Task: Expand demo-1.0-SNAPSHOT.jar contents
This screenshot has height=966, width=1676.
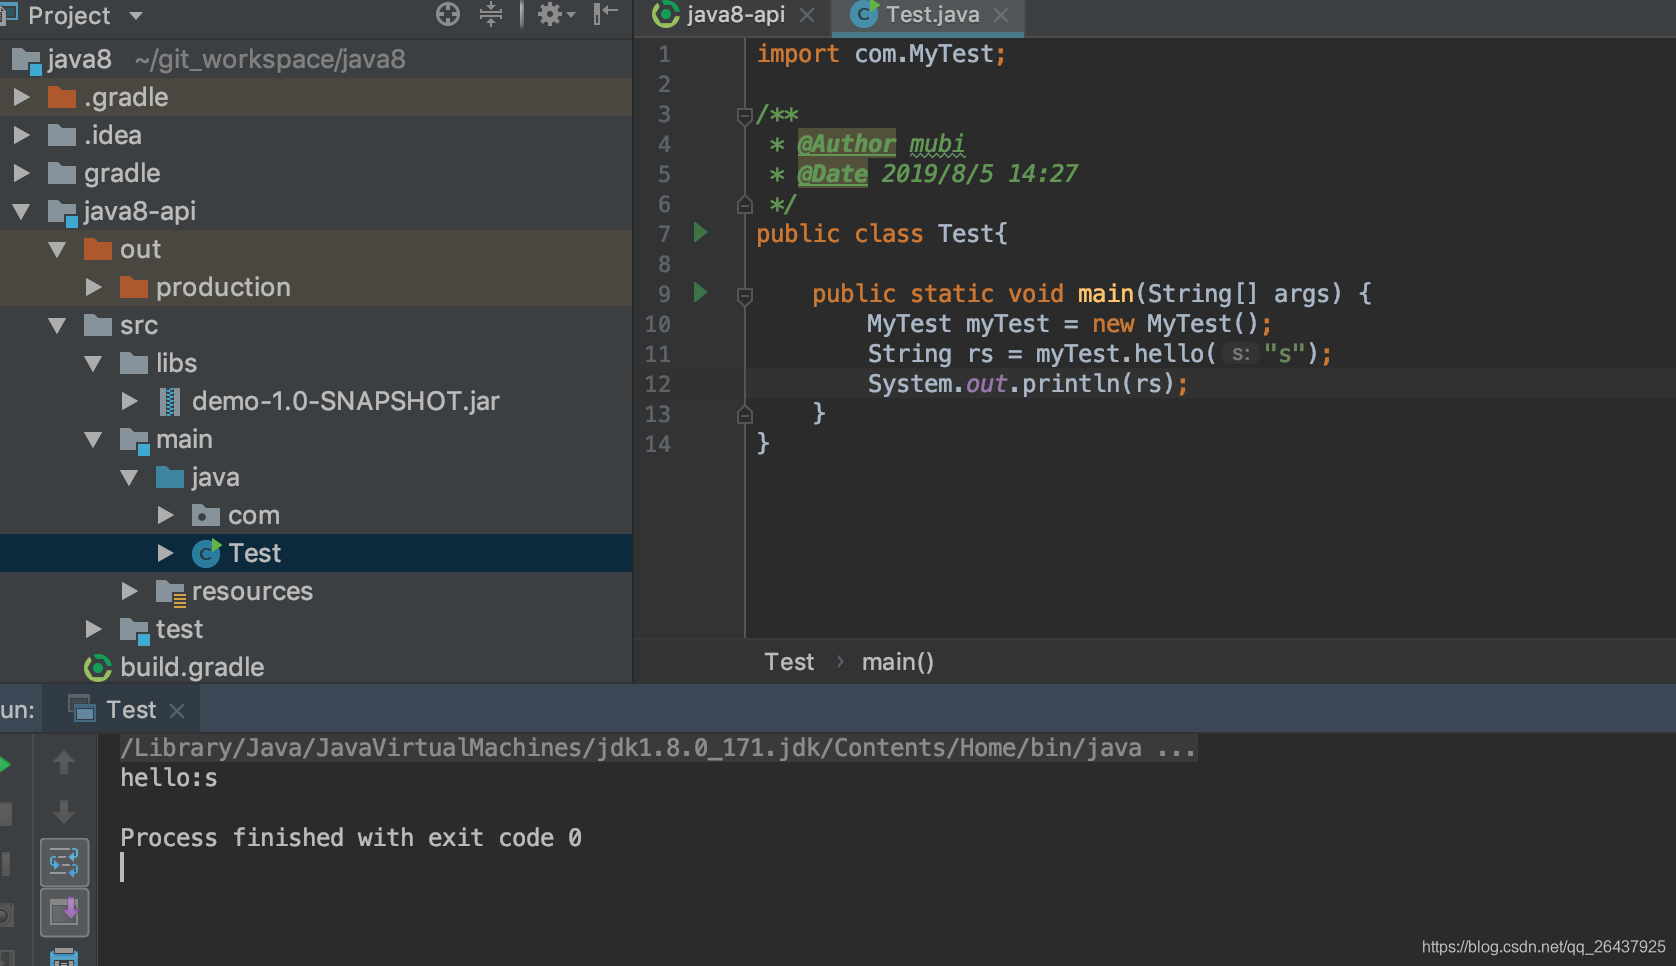Action: [x=130, y=401]
